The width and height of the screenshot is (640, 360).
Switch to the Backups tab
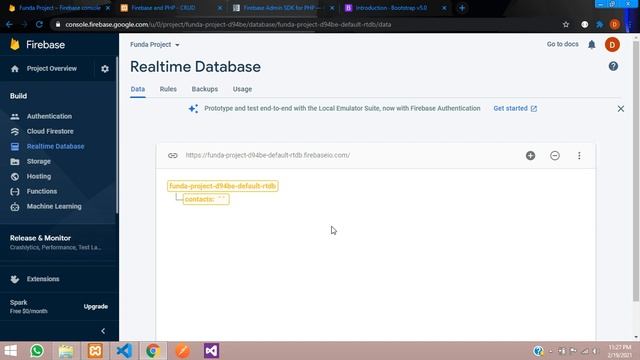(x=204, y=89)
